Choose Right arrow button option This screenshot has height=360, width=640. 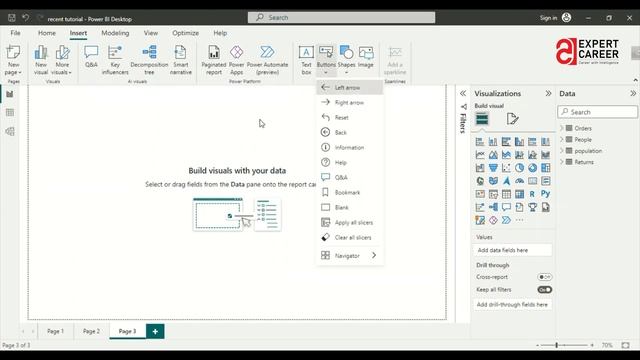pyautogui.click(x=349, y=102)
